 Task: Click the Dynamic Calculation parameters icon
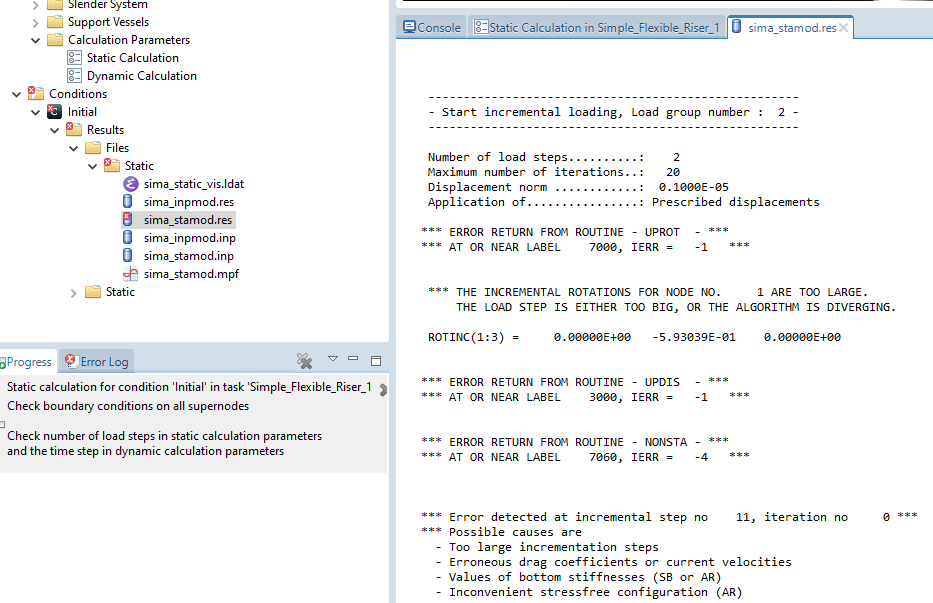pyautogui.click(x=74, y=76)
